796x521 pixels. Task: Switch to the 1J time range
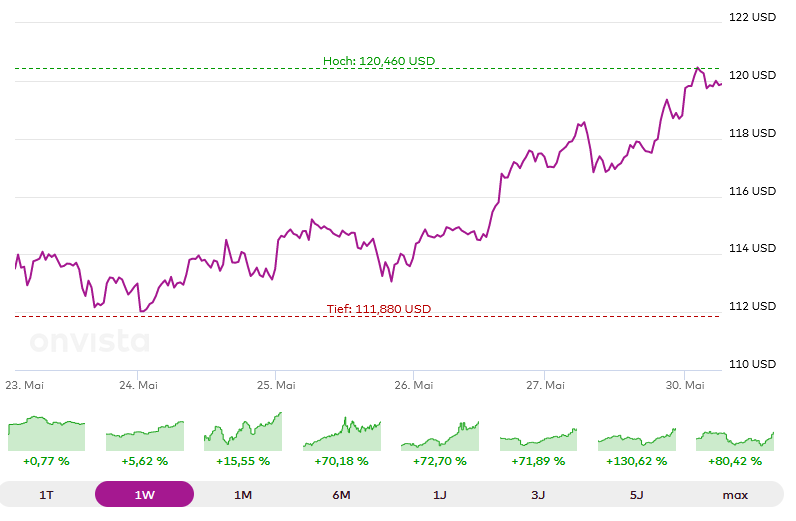point(440,494)
